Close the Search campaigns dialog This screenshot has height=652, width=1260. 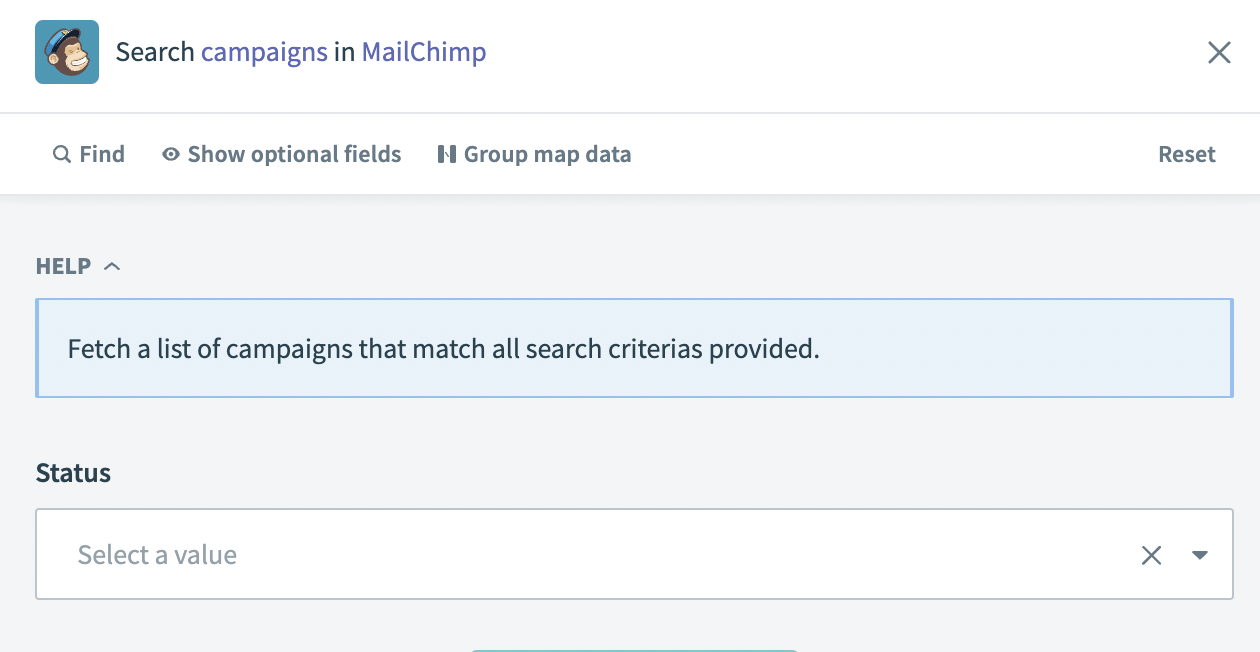pos(1219,52)
